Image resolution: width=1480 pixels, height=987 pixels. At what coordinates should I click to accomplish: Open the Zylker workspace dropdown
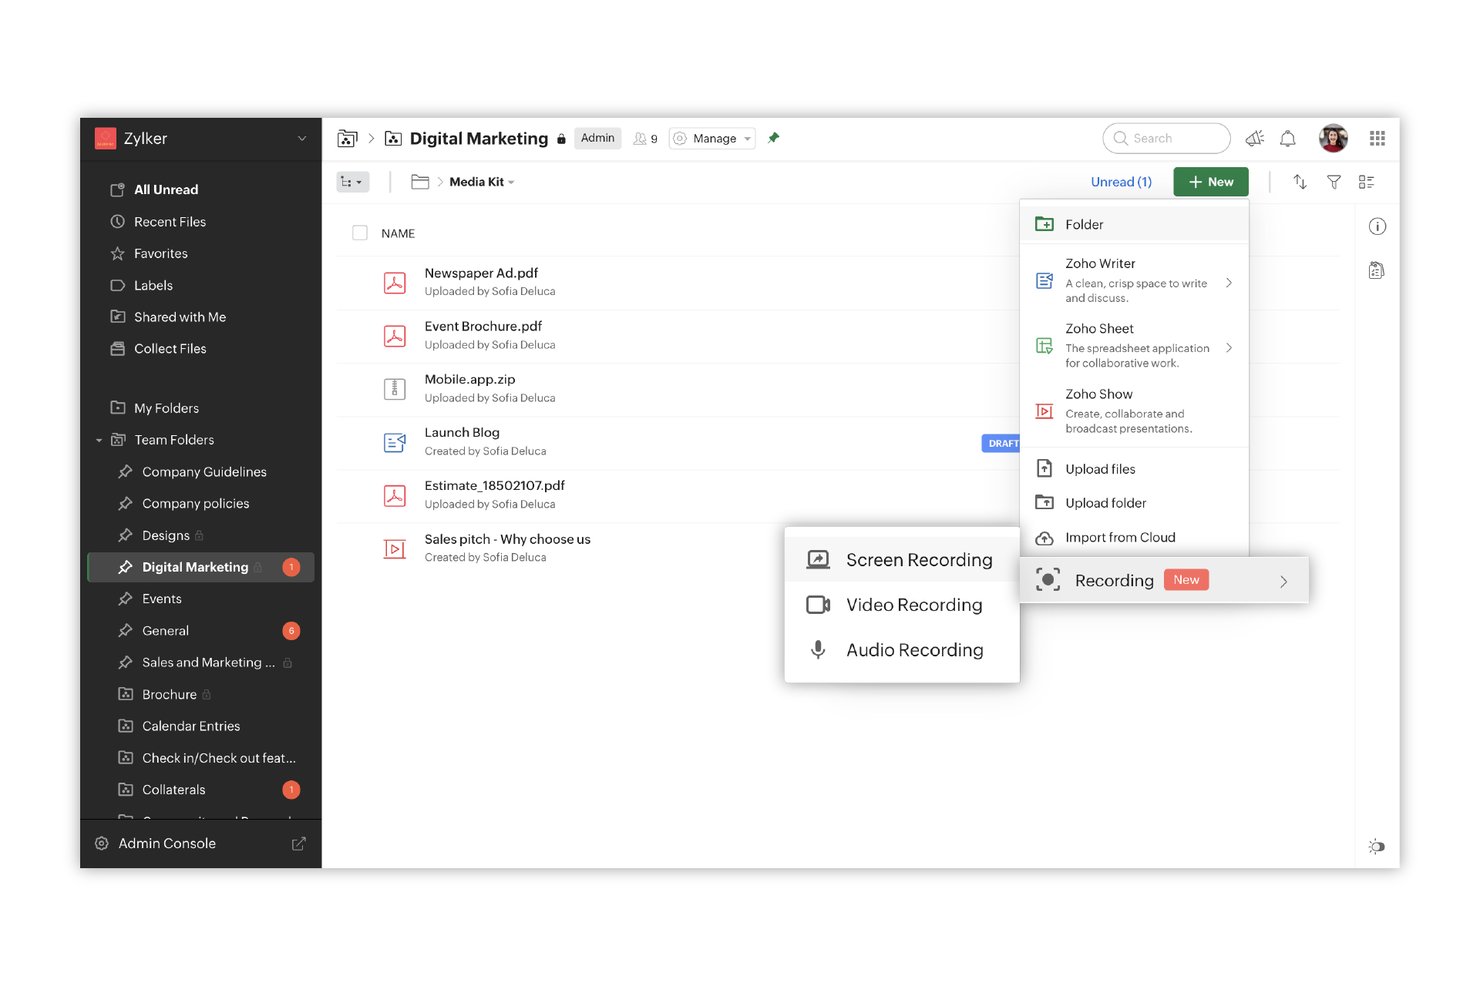(302, 138)
